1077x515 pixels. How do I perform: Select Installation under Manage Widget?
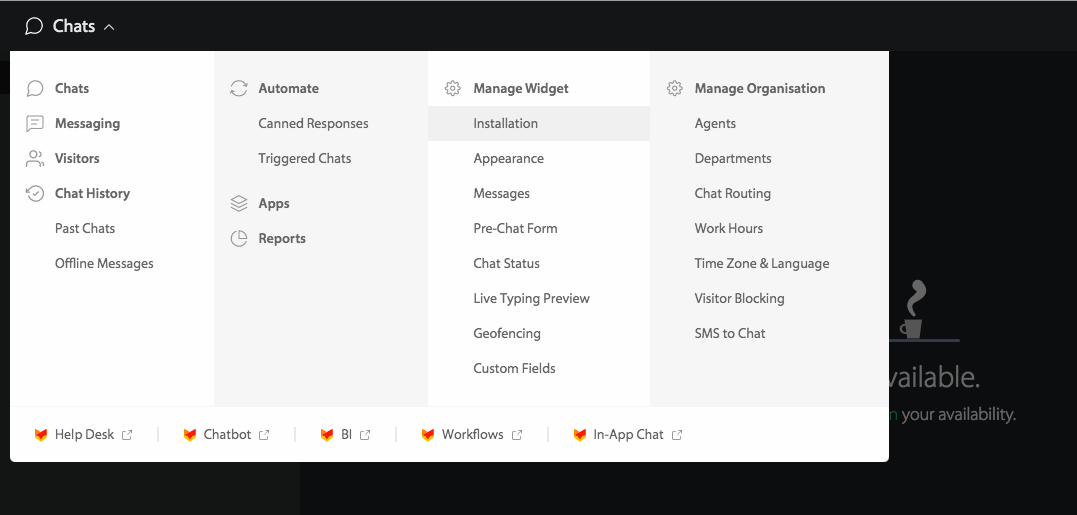coord(539,124)
